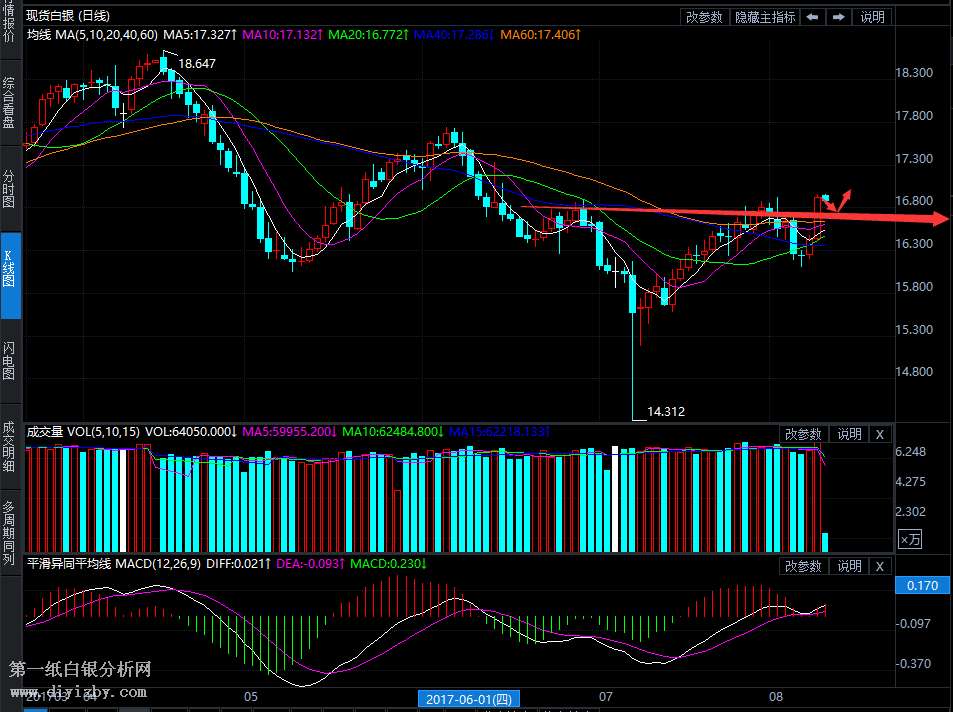The height and width of the screenshot is (712, 953).
Task: Open the 闪电图 sidebar tab
Action: 10,361
